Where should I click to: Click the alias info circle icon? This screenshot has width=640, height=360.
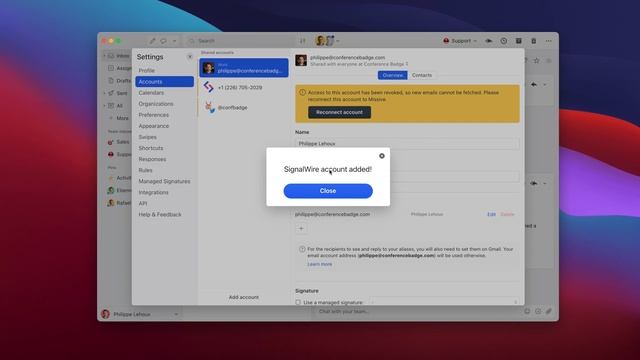tap(302, 249)
